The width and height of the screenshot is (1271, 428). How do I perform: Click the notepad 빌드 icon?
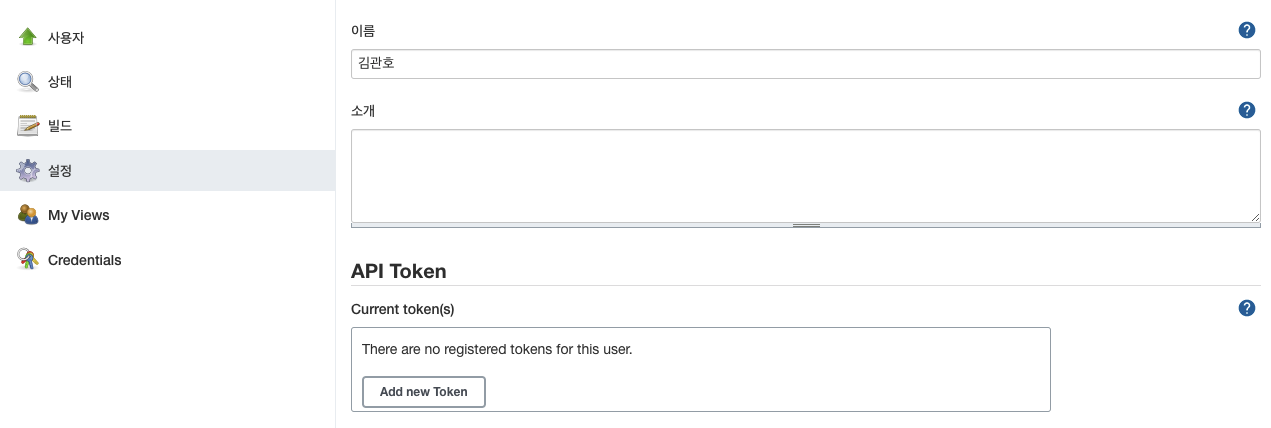point(28,126)
